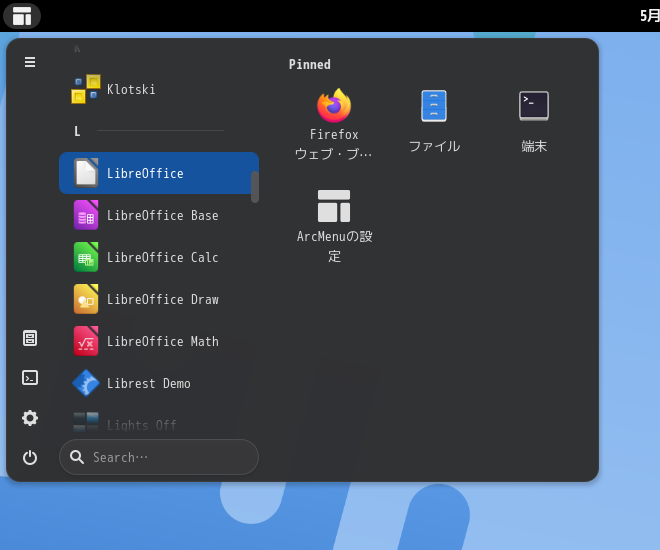The width and height of the screenshot is (660, 550).
Task: Click the terminal shortcut in left sidebar
Action: coord(30,378)
